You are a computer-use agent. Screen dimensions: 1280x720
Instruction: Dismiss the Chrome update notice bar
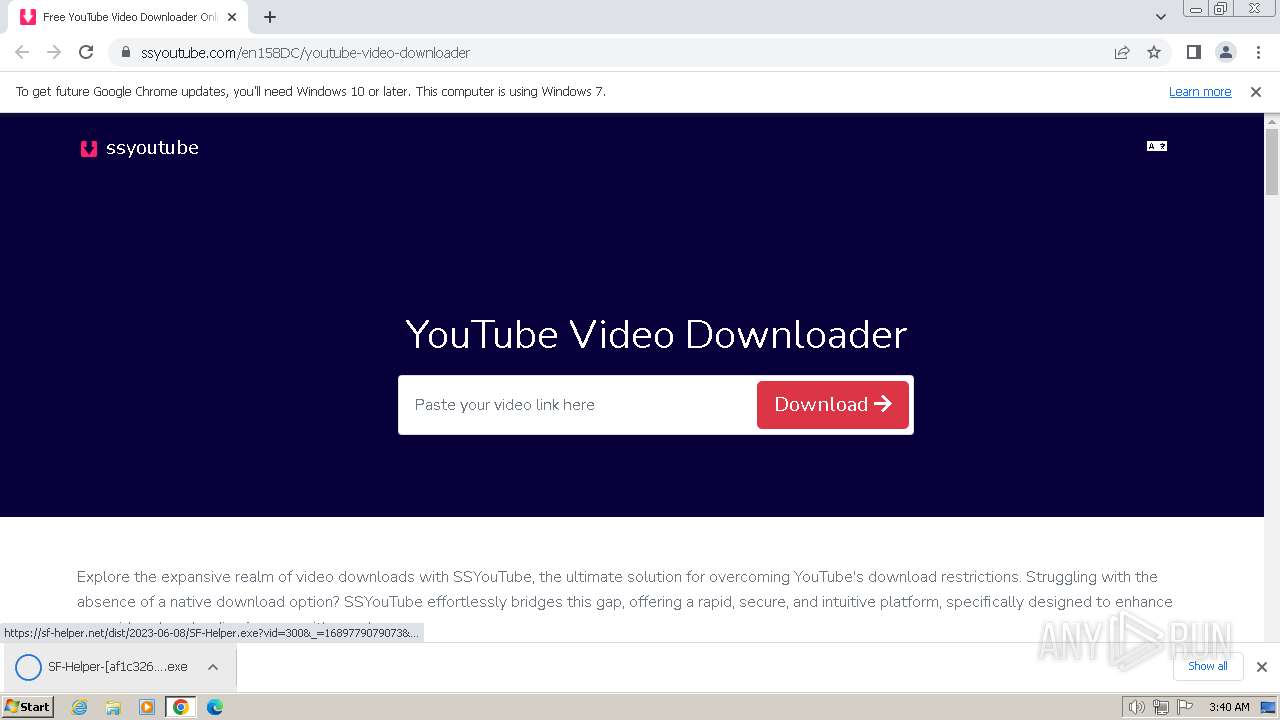tap(1256, 91)
